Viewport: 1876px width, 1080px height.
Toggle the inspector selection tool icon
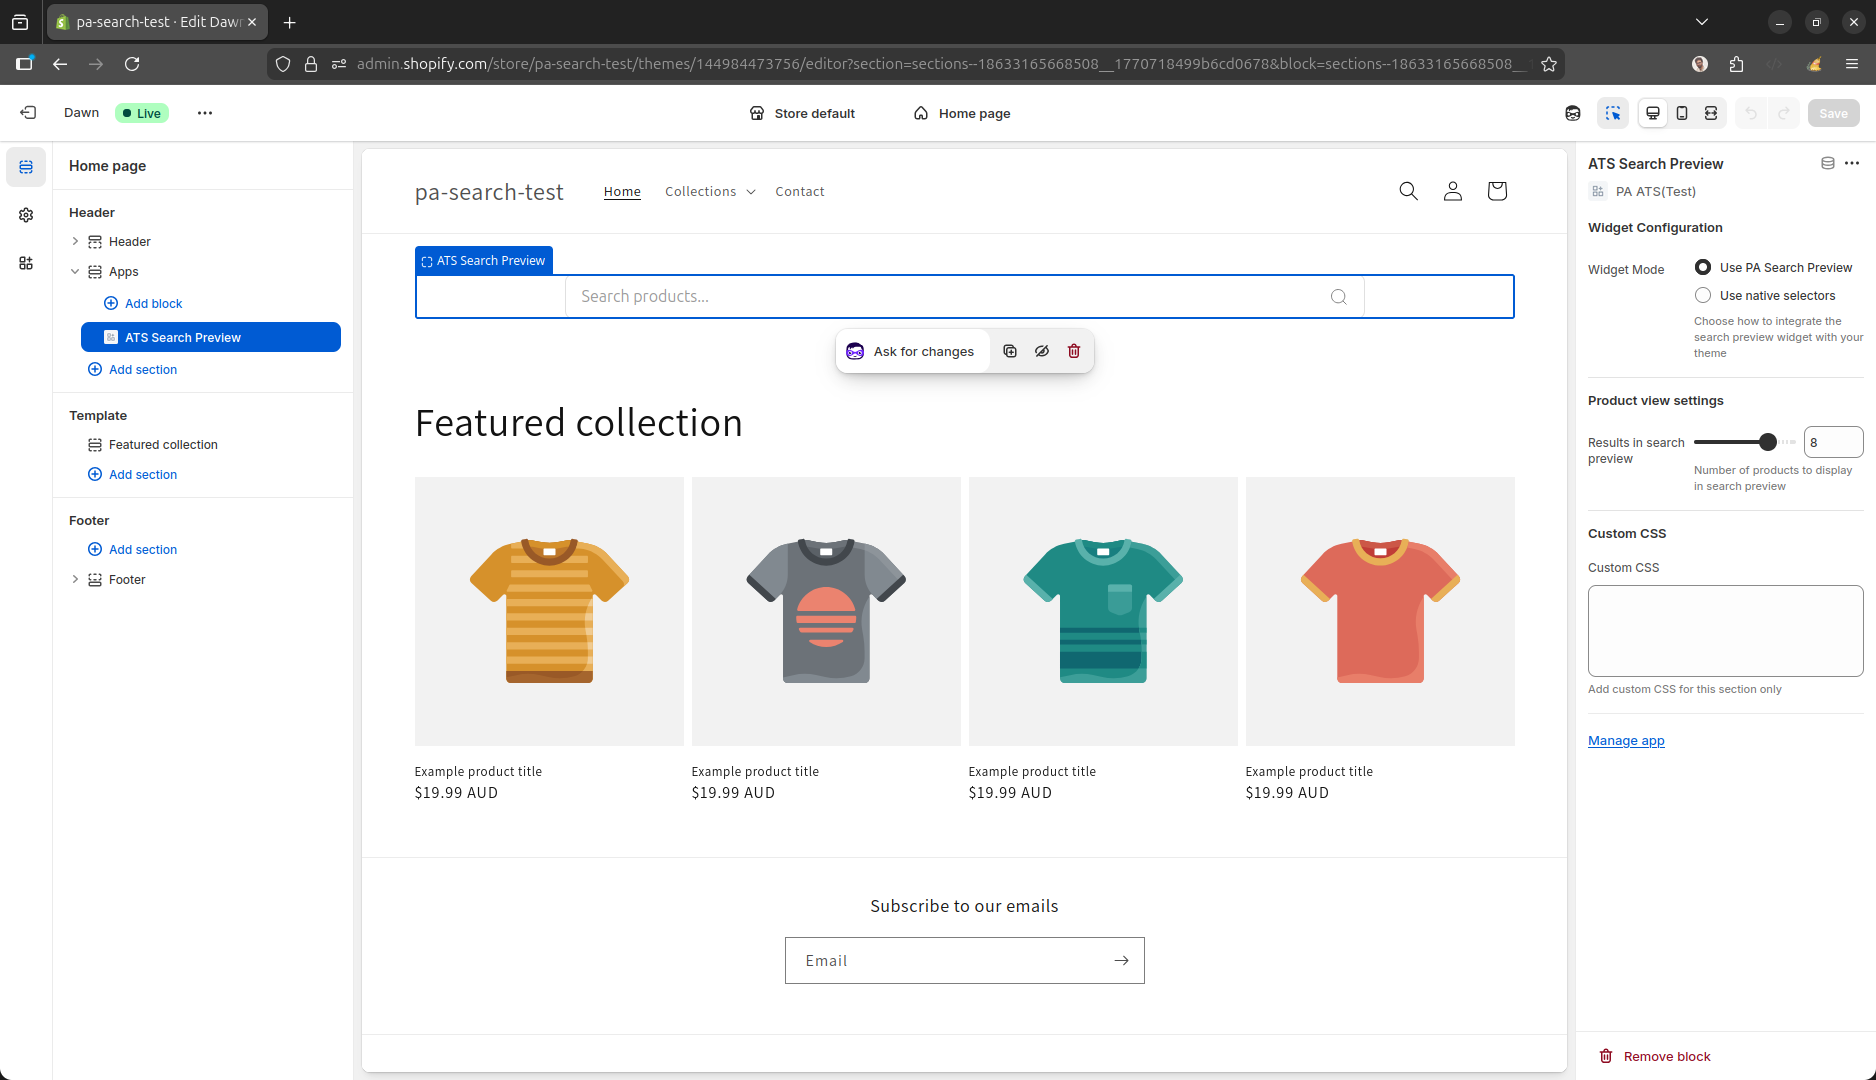[x=1613, y=113]
